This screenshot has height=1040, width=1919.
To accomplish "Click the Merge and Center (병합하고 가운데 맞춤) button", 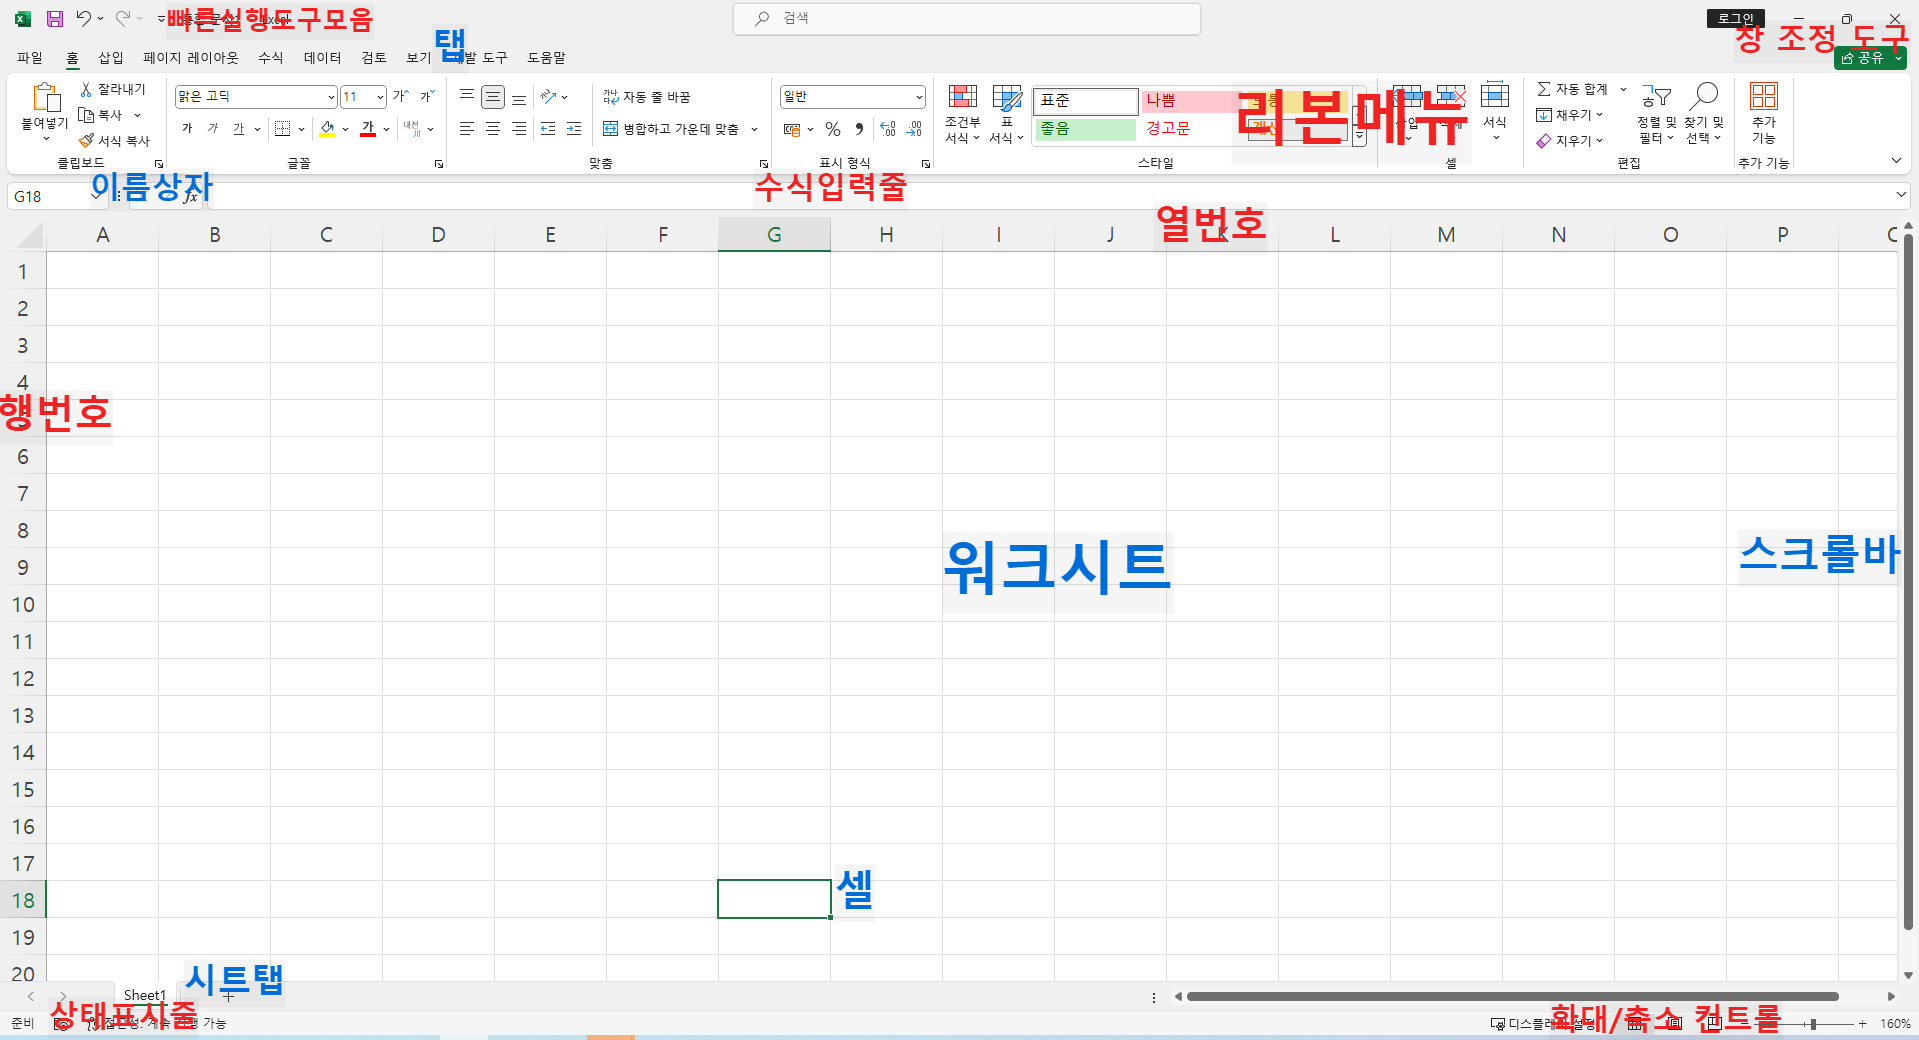I will pos(672,129).
